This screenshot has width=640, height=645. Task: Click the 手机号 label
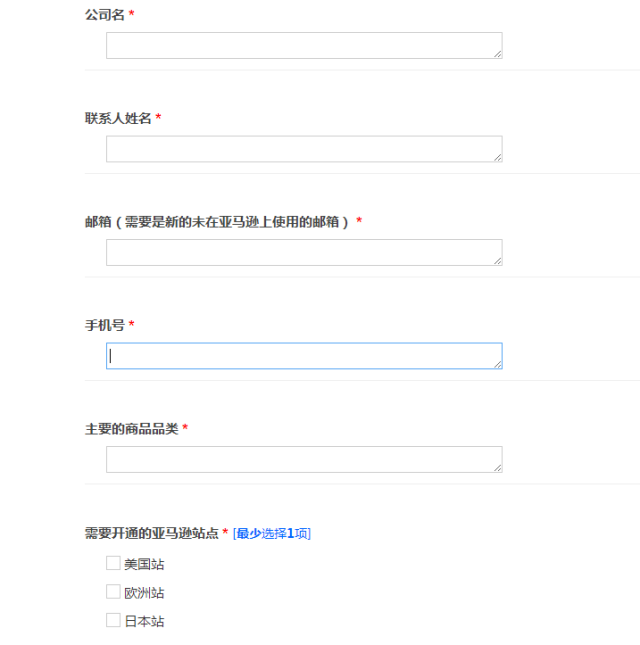[105, 325]
